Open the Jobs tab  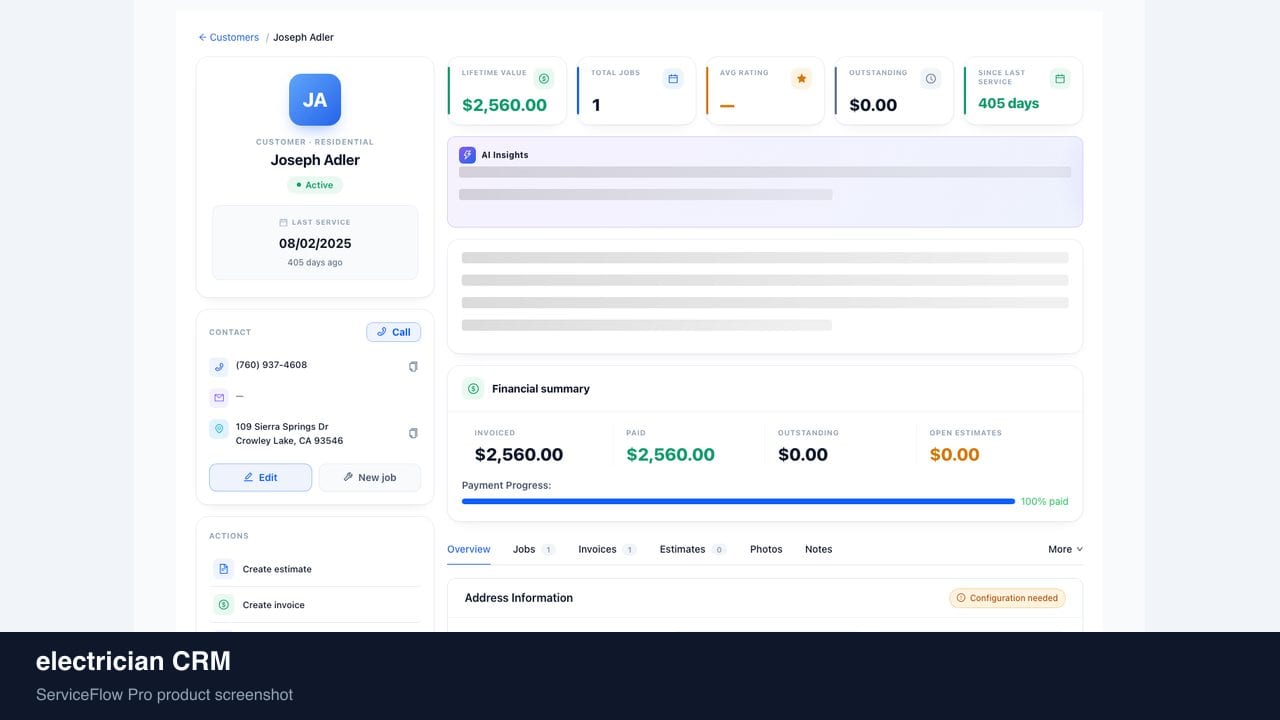(x=534, y=549)
